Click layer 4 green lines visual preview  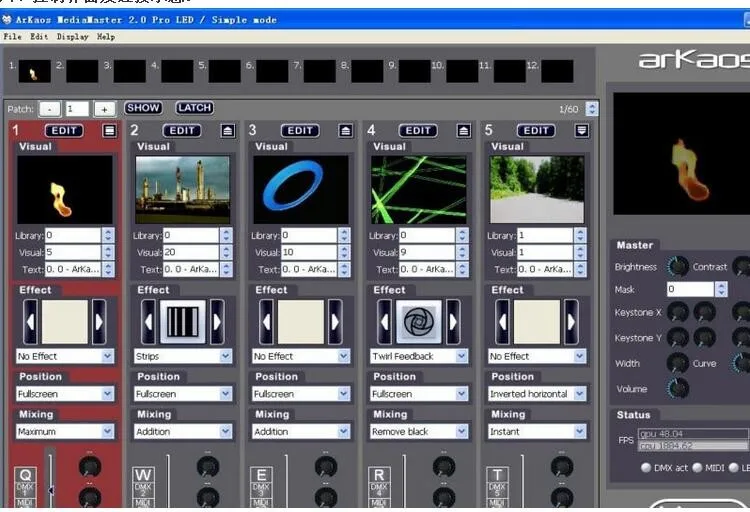coord(419,189)
